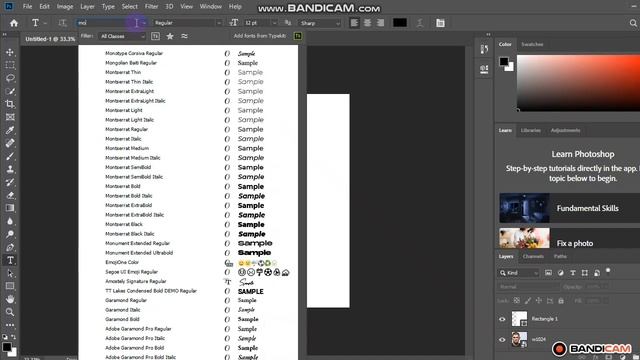Select the Move tool

pyautogui.click(x=10, y=52)
